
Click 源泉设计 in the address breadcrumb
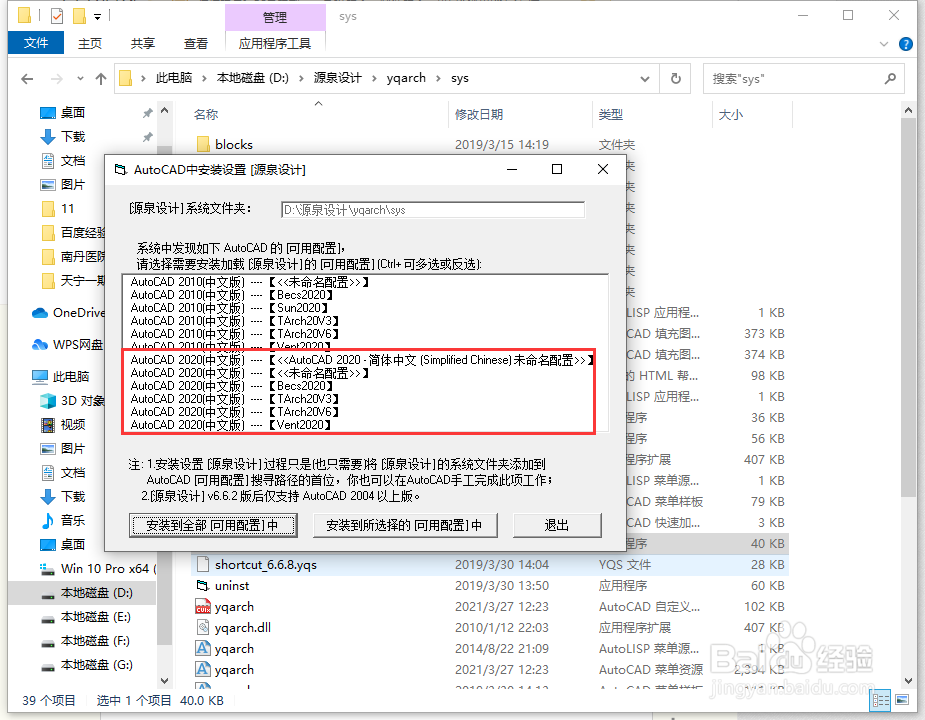337,78
